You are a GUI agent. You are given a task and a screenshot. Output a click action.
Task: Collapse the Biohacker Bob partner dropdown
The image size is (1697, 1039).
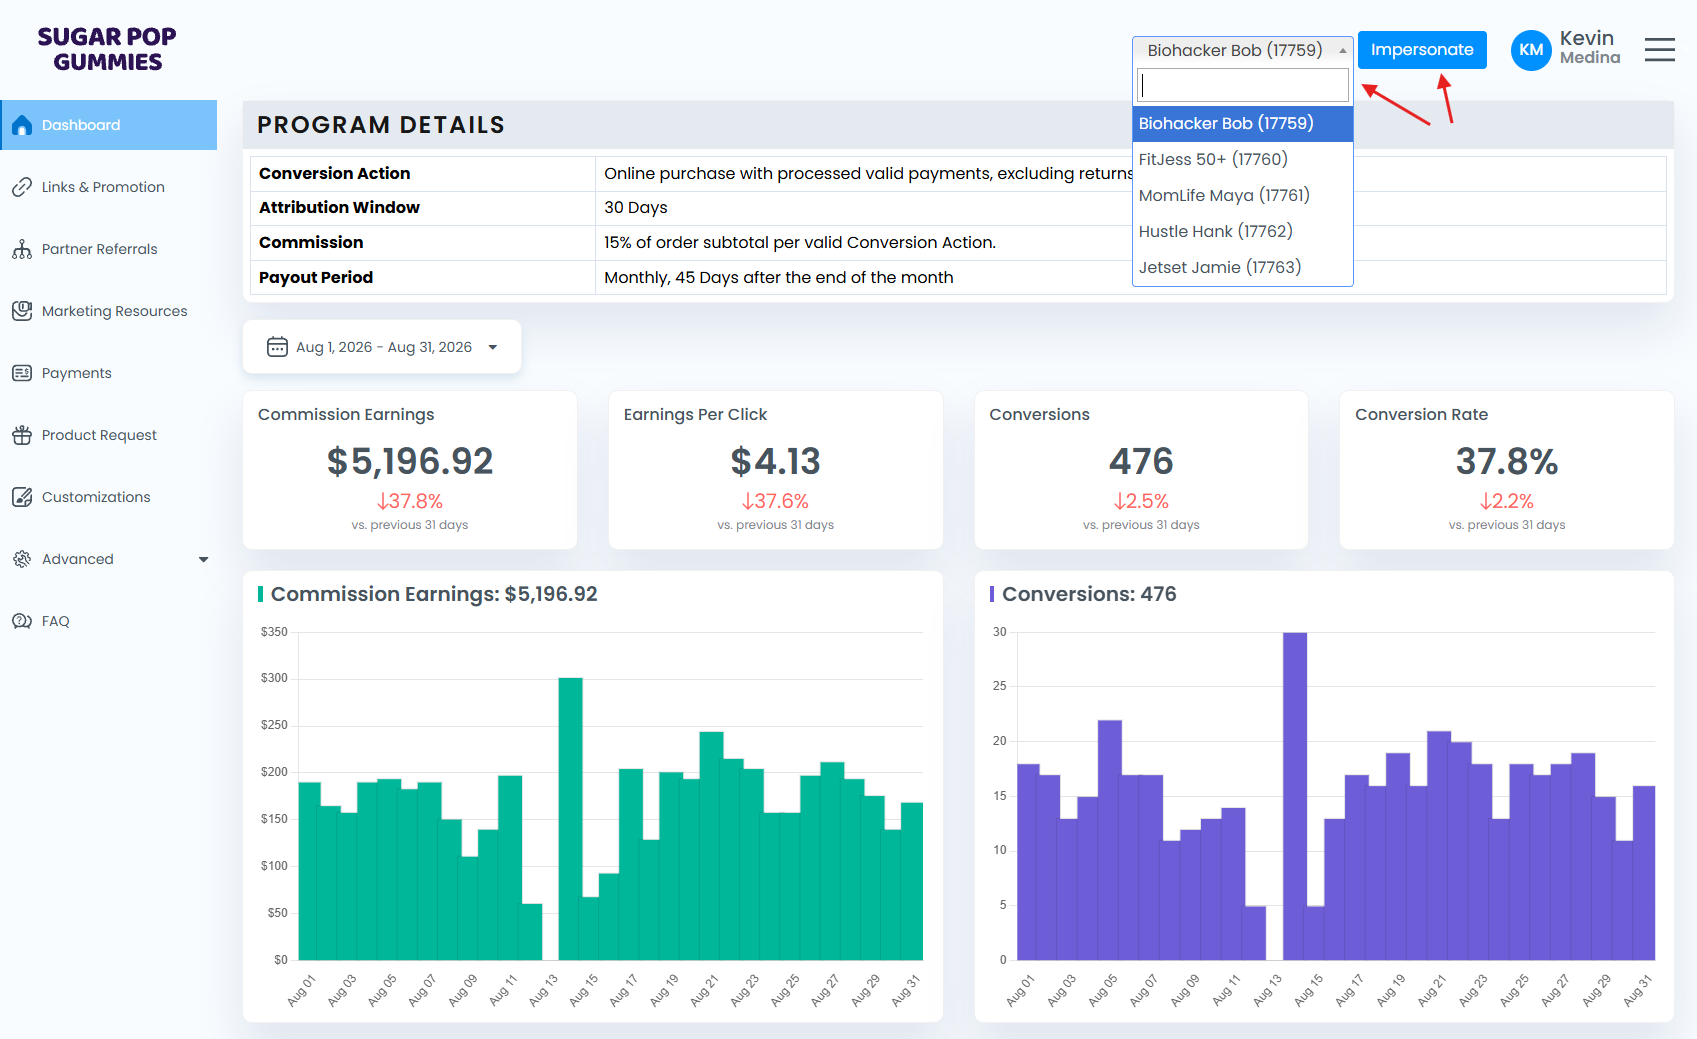pyautogui.click(x=1242, y=50)
